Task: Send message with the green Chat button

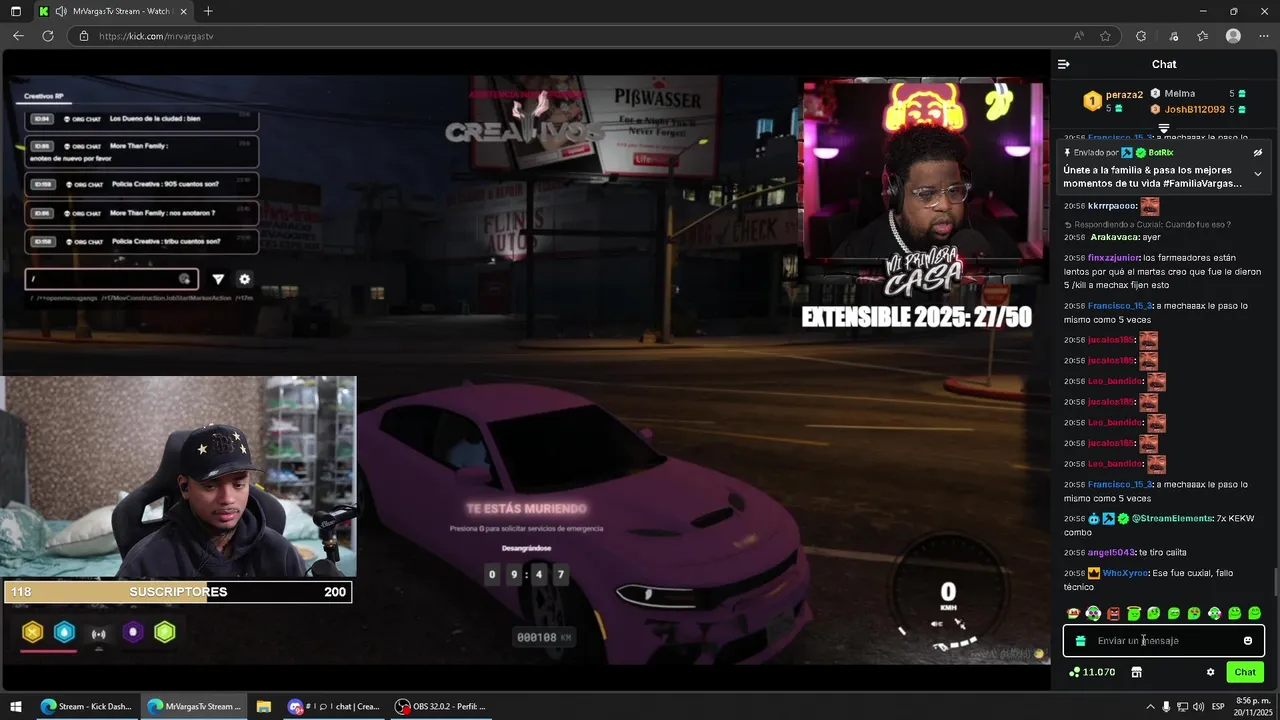Action: coord(1245,672)
